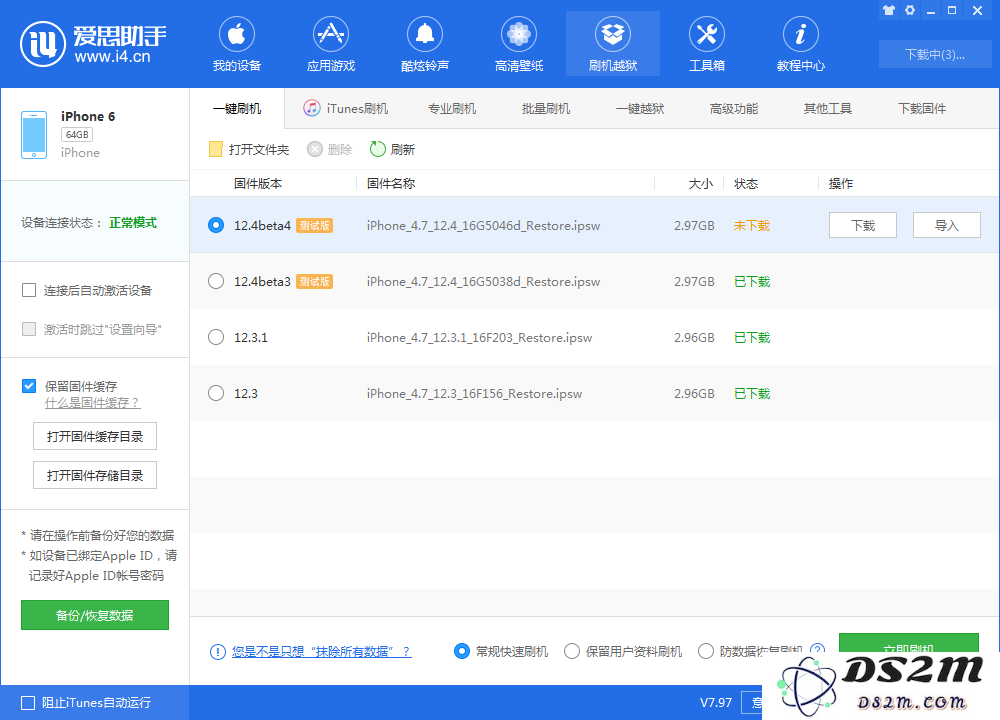Open 我的设备 (My Device) section
Screen dimensions: 1000x720
[237, 45]
